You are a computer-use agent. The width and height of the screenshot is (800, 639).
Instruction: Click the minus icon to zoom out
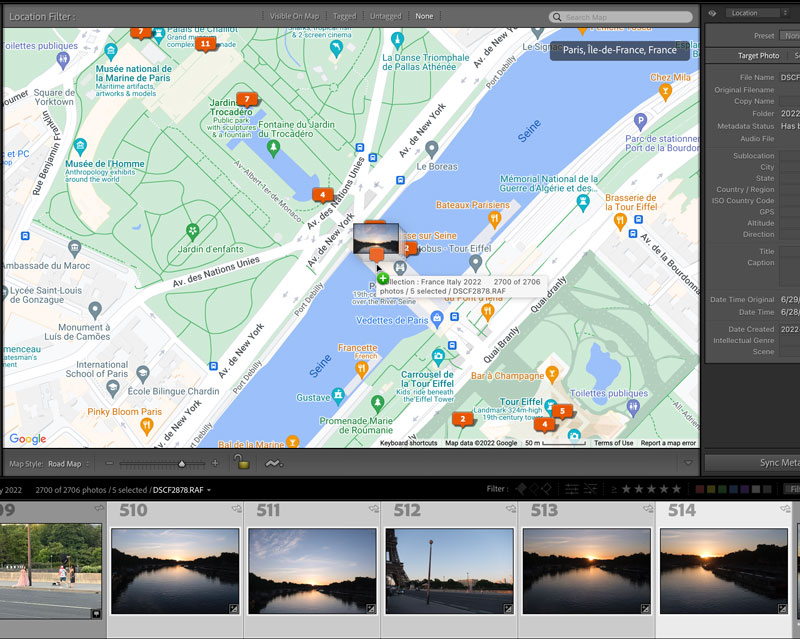click(x=109, y=464)
